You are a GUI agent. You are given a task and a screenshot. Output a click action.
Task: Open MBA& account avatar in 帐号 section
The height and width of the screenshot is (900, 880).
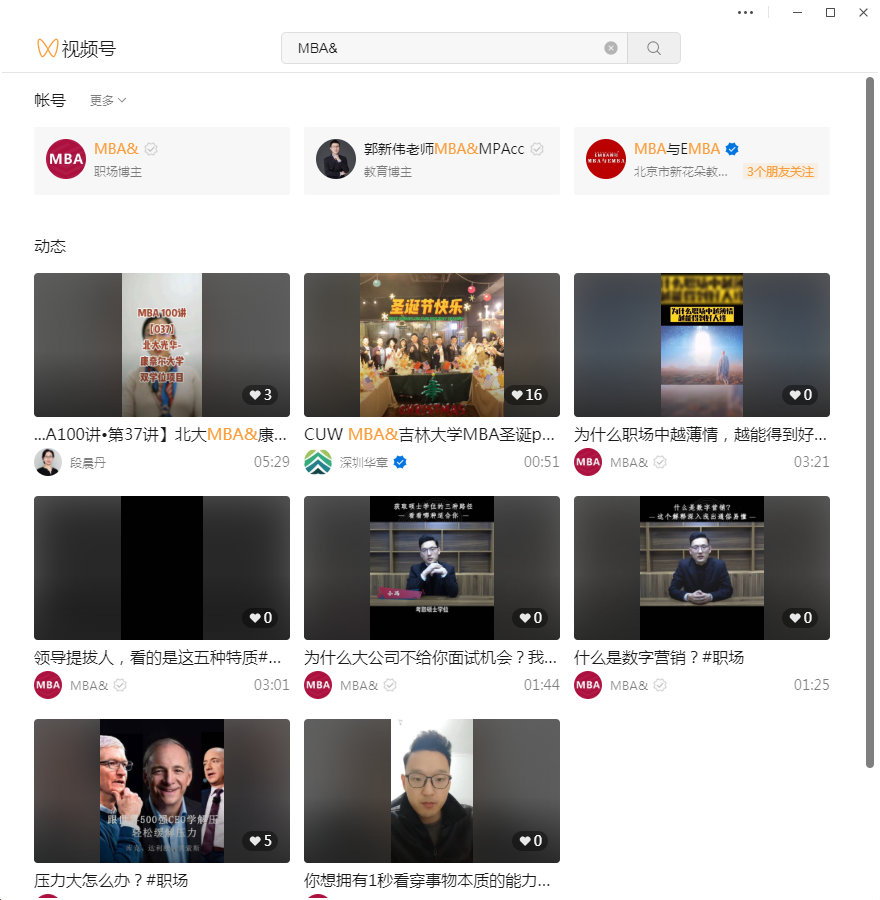pyautogui.click(x=66, y=159)
